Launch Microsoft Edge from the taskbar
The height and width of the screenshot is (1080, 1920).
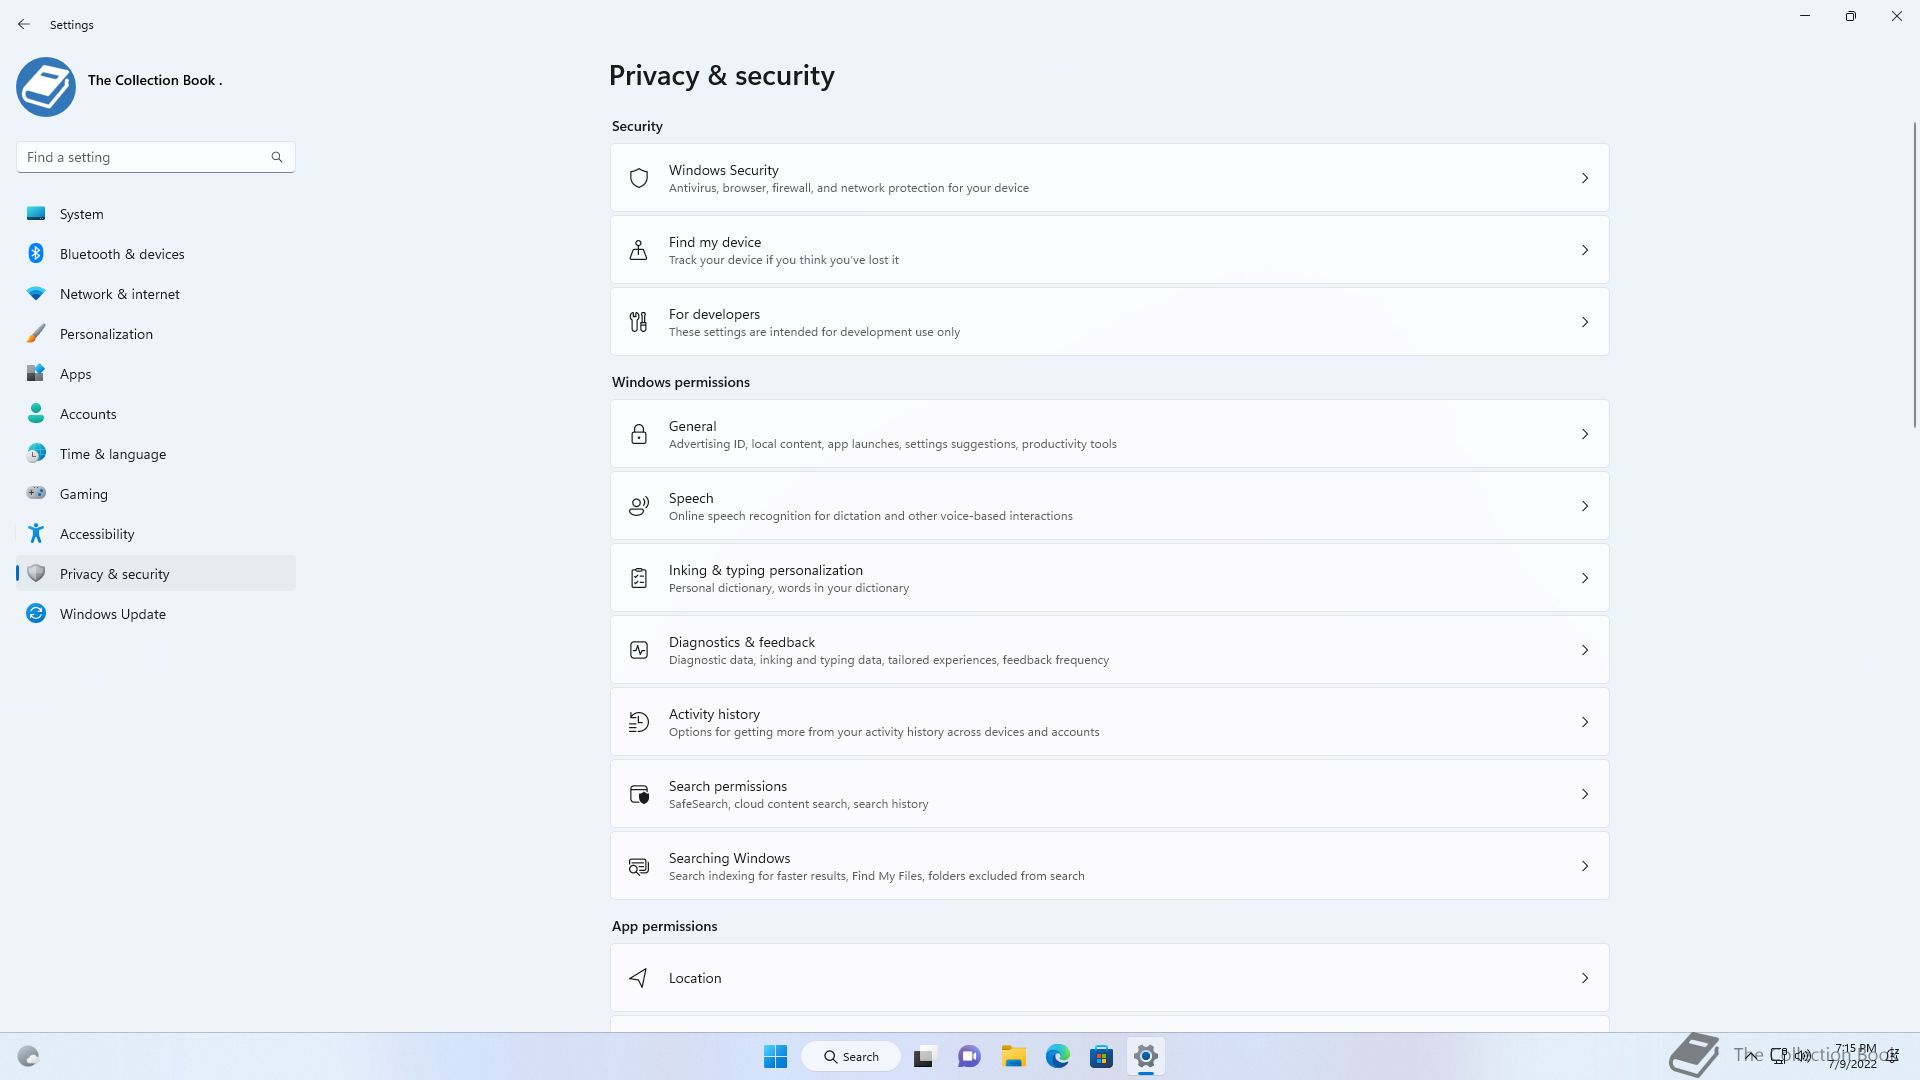point(1058,1056)
